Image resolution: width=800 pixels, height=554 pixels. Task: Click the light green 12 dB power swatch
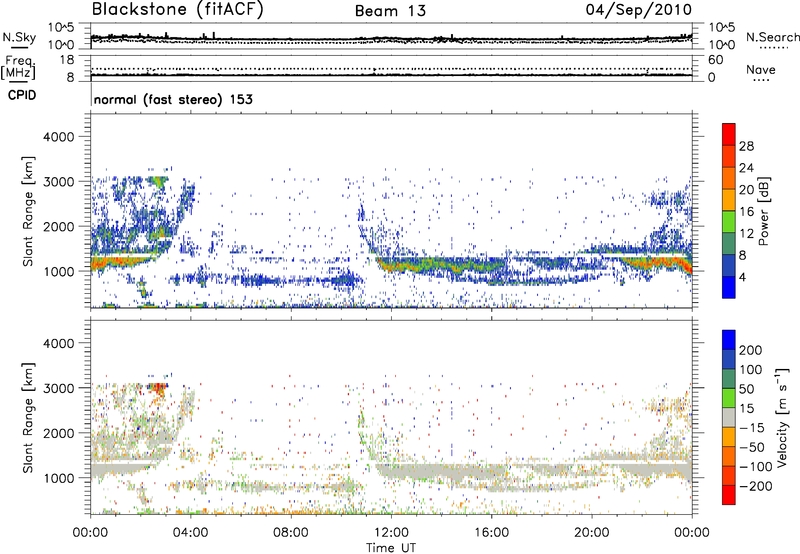pyautogui.click(x=729, y=222)
